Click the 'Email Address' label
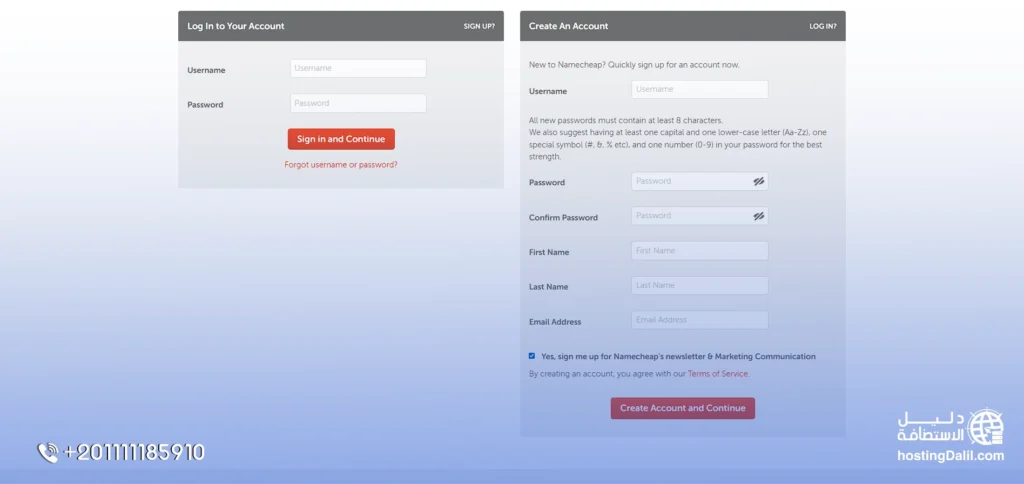The width and height of the screenshot is (1024, 484). 554,322
